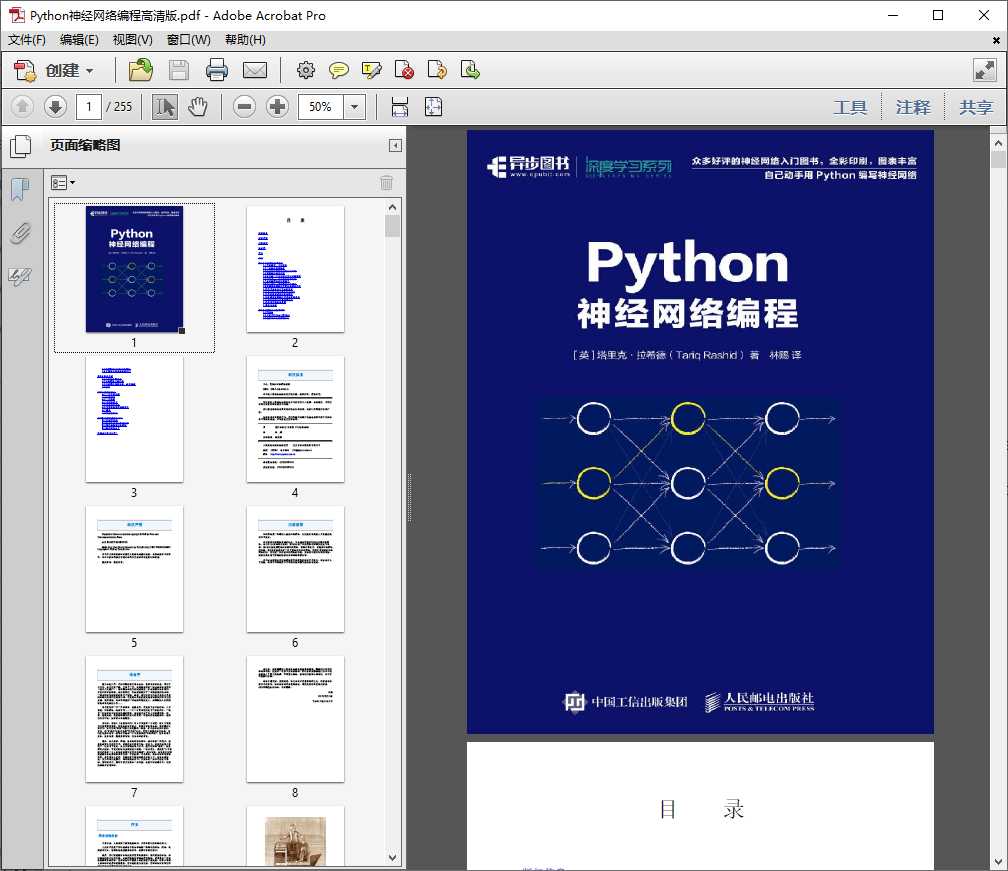Click the rotate page icon
This screenshot has height=871, width=1008.
437,70
